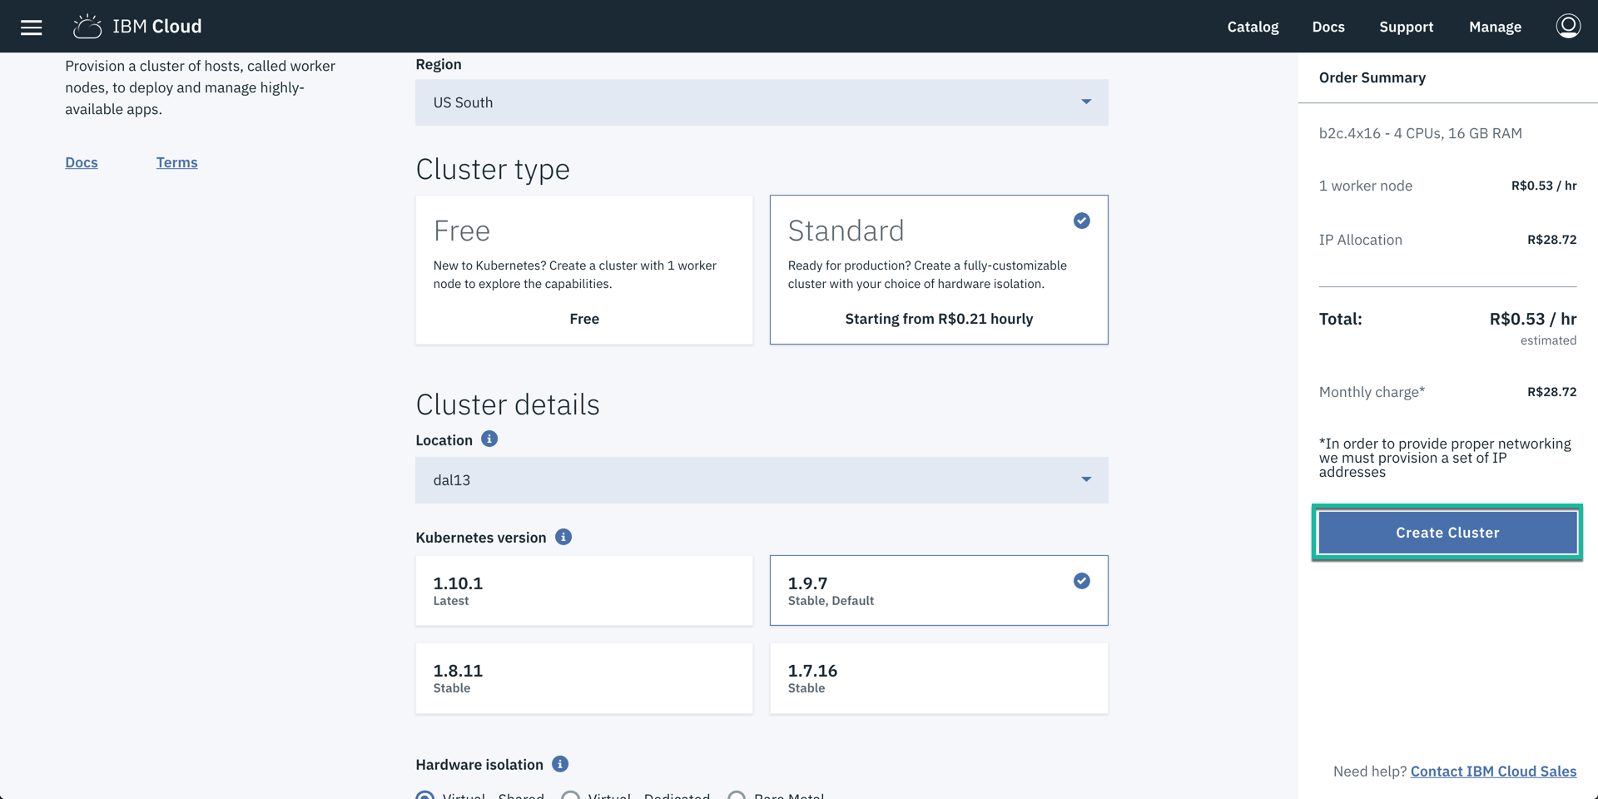The width and height of the screenshot is (1598, 799).
Task: Open the Location dropdown showing dal13
Action: pos(761,480)
